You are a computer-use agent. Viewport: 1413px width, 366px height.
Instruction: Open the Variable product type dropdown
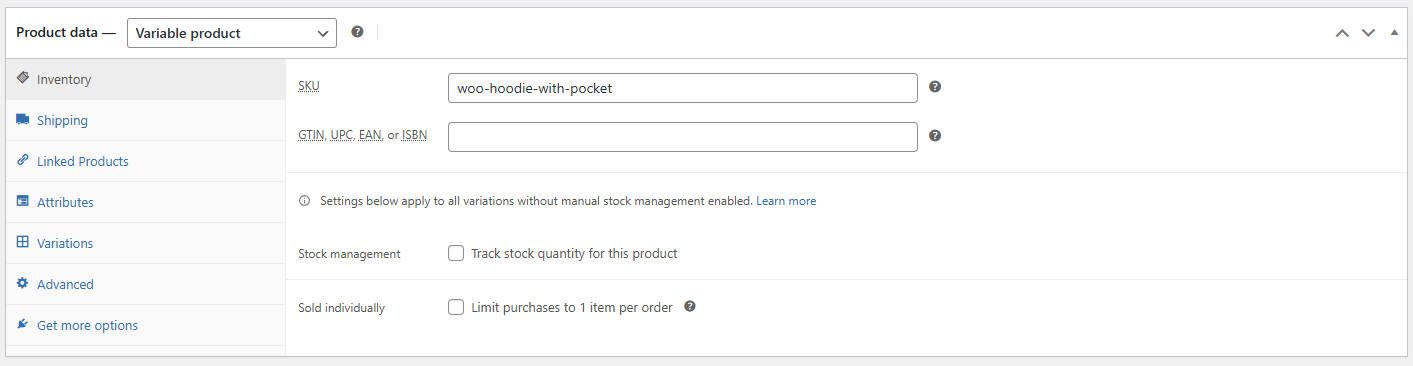pos(232,33)
